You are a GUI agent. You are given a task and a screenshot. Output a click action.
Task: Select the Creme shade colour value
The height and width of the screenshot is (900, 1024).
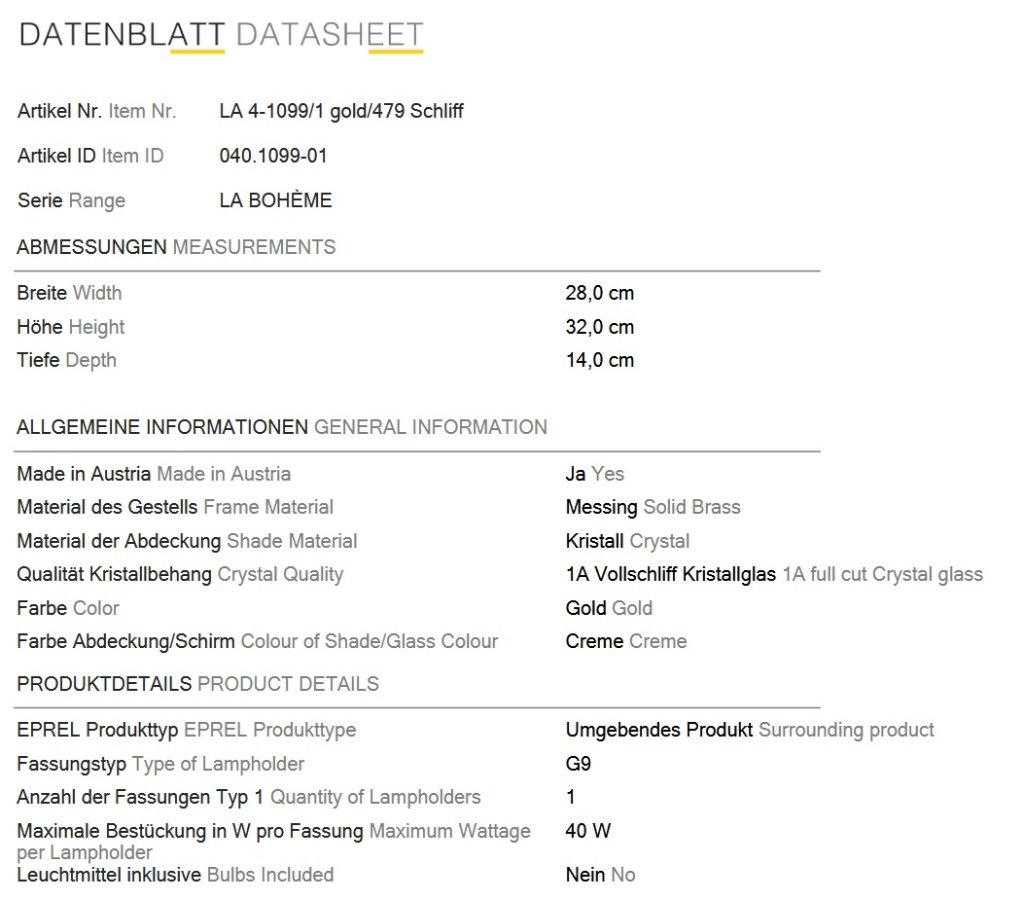(x=626, y=641)
